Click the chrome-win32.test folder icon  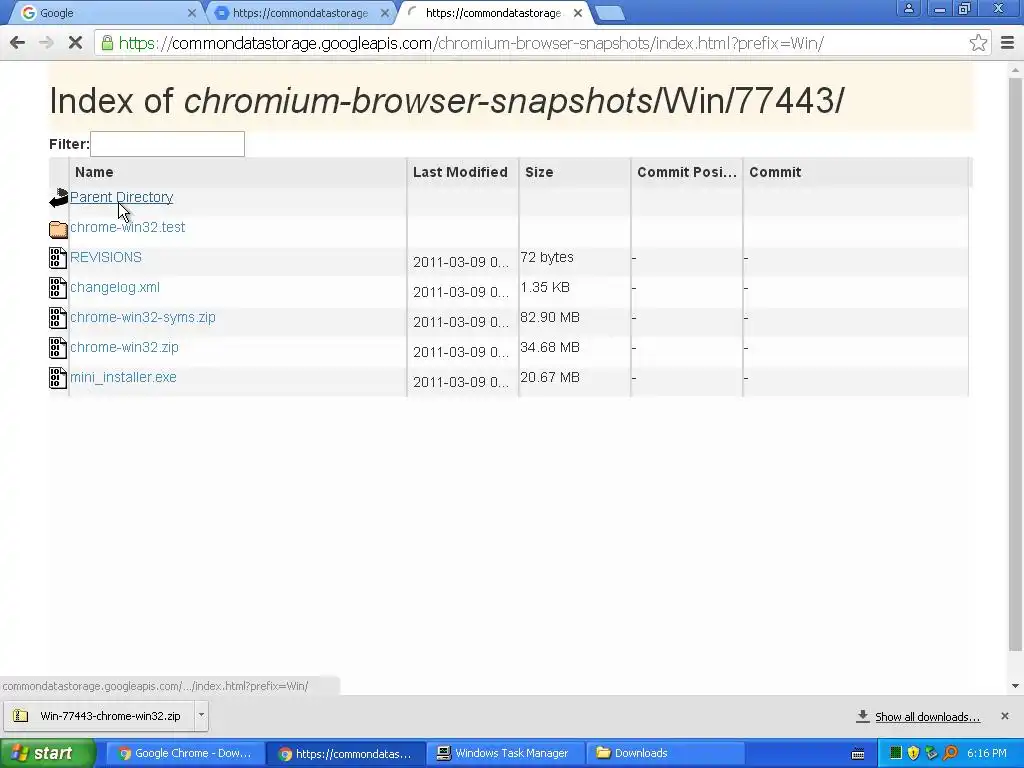click(x=58, y=229)
